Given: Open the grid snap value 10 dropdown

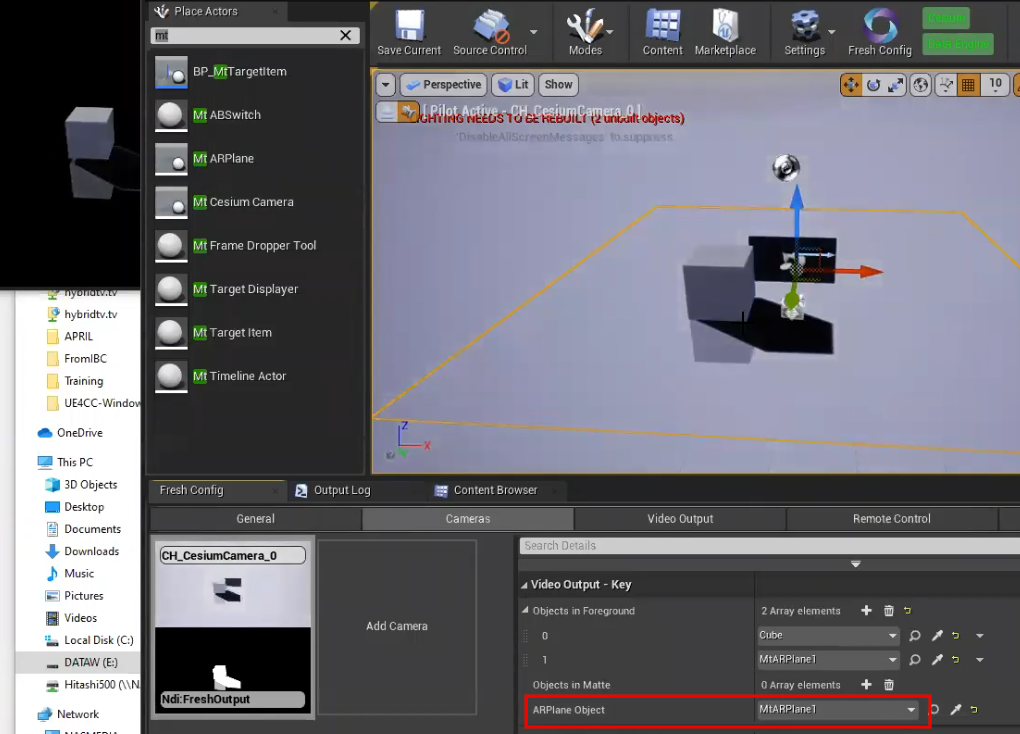Looking at the screenshot, I should [995, 85].
